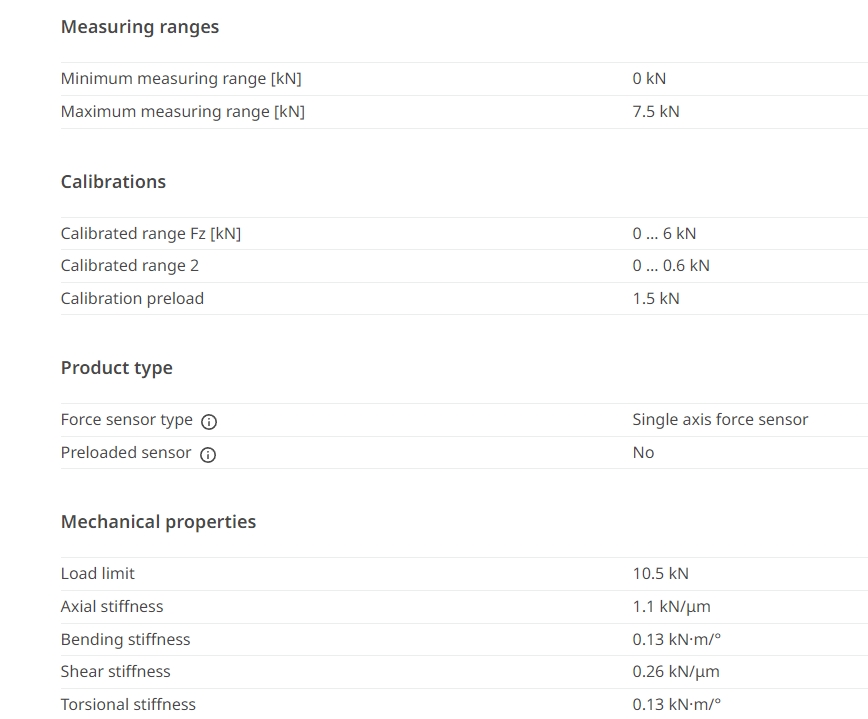Click the Torsional stiffness label
This screenshot has height=719, width=868.
click(128, 705)
